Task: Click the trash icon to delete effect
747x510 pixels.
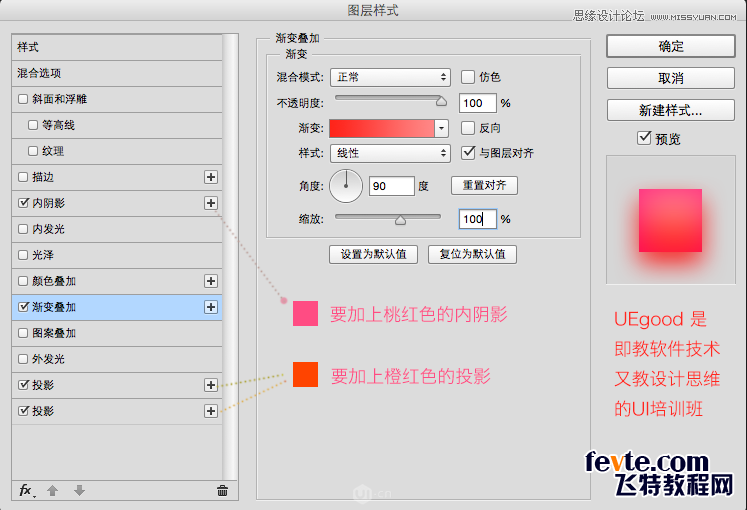Action: pos(222,490)
